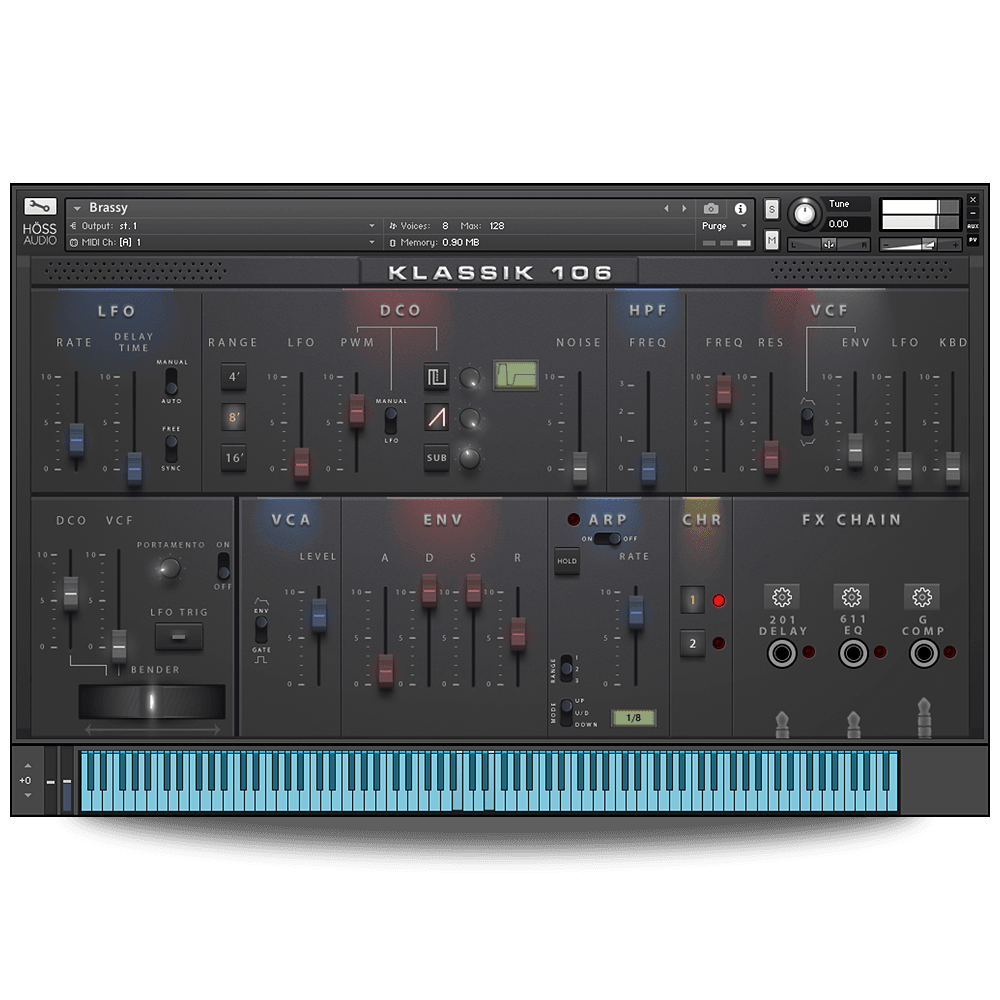The image size is (1000, 1000).
Task: Toggle the VCF envelope polarity switch
Action: pyautogui.click(x=807, y=422)
